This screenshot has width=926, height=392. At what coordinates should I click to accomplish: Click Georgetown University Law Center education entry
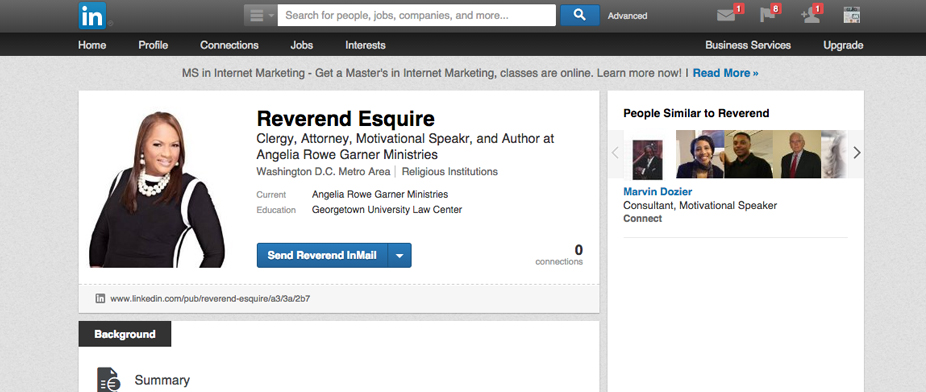387,210
